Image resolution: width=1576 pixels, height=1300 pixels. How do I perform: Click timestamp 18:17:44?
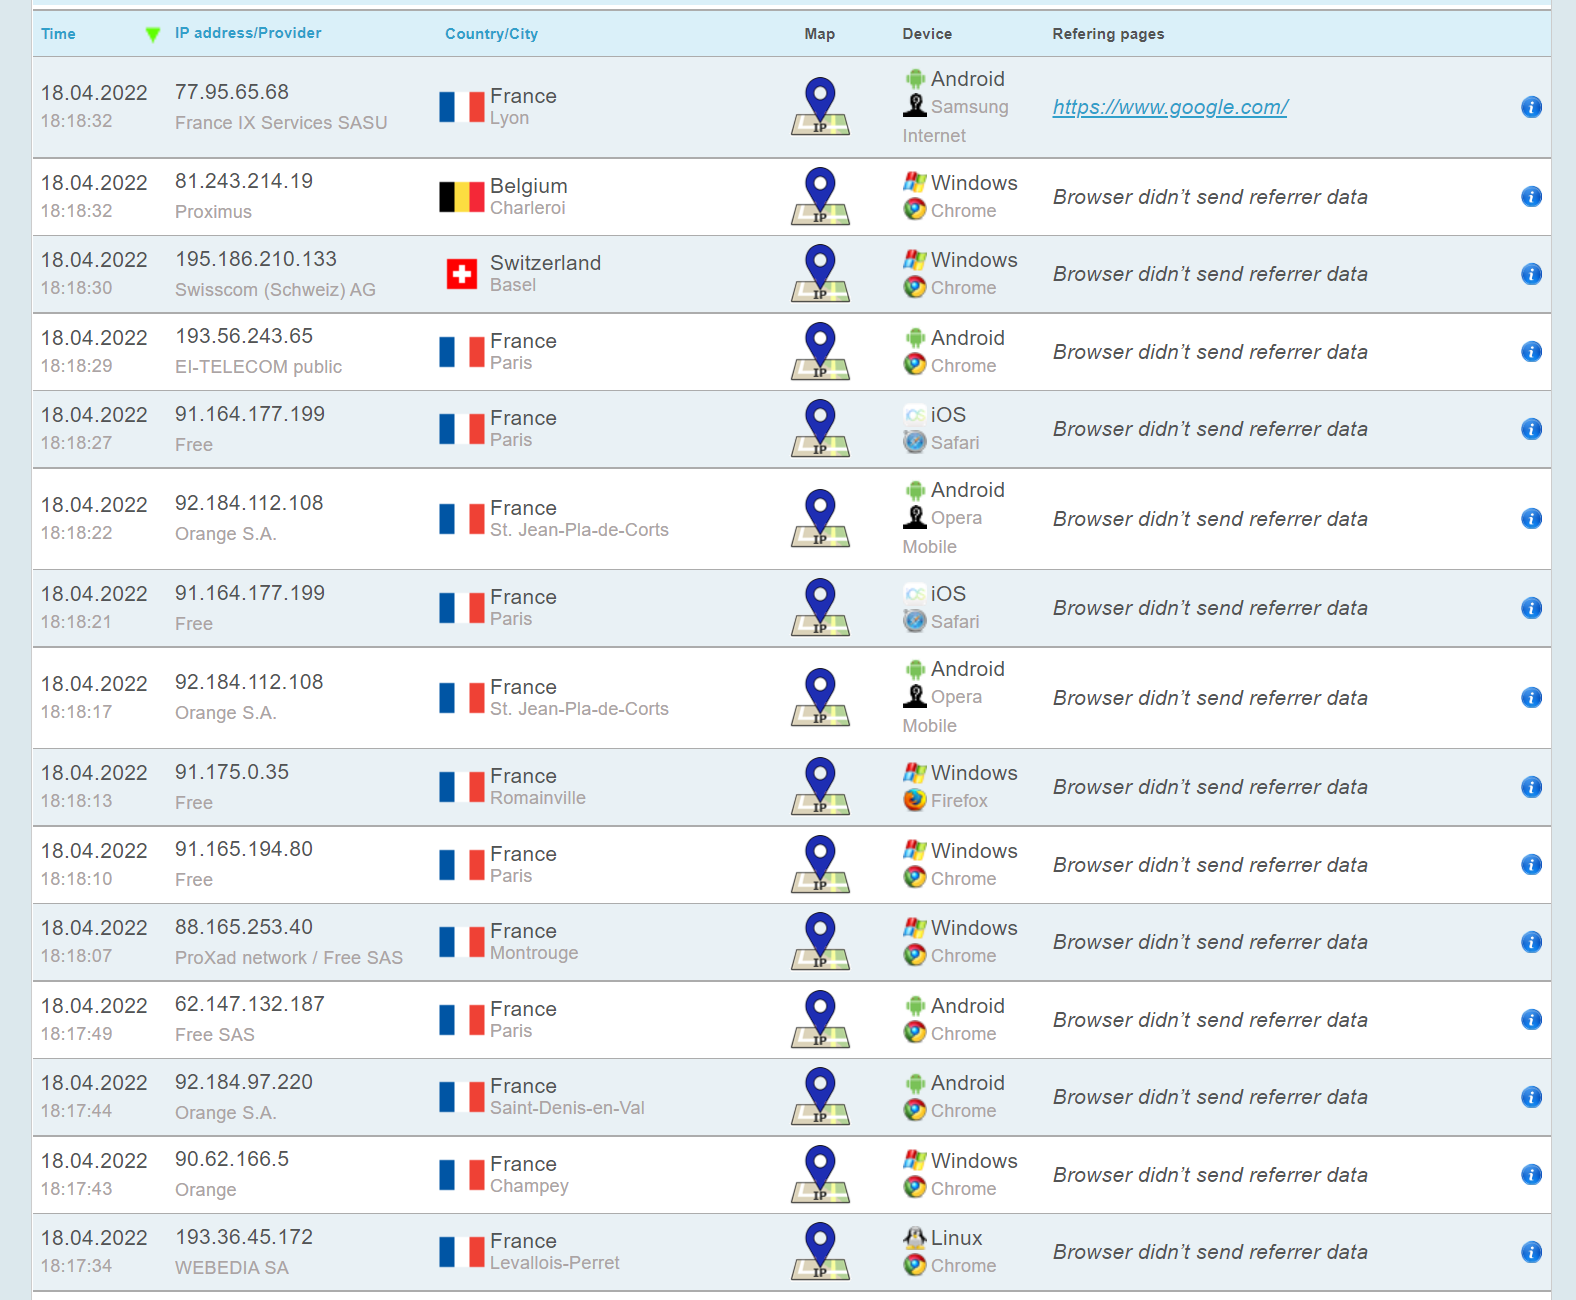click(x=76, y=1111)
